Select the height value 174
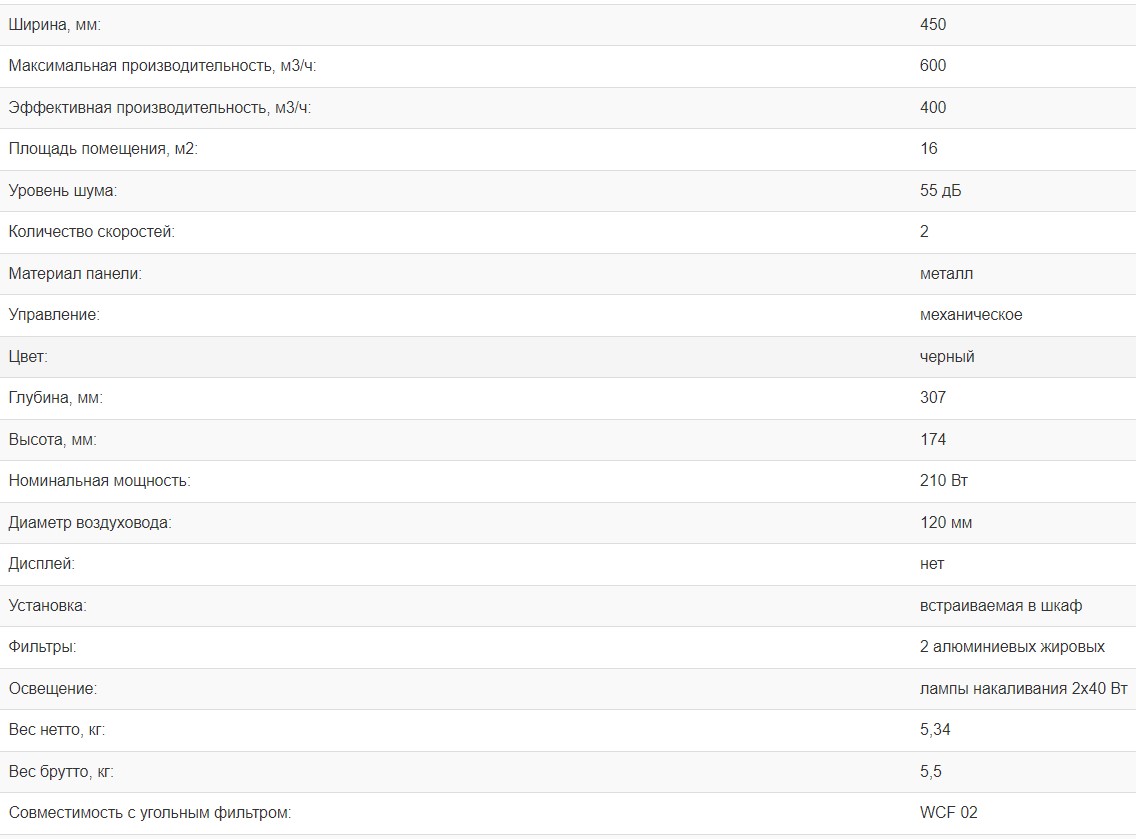 (x=932, y=439)
